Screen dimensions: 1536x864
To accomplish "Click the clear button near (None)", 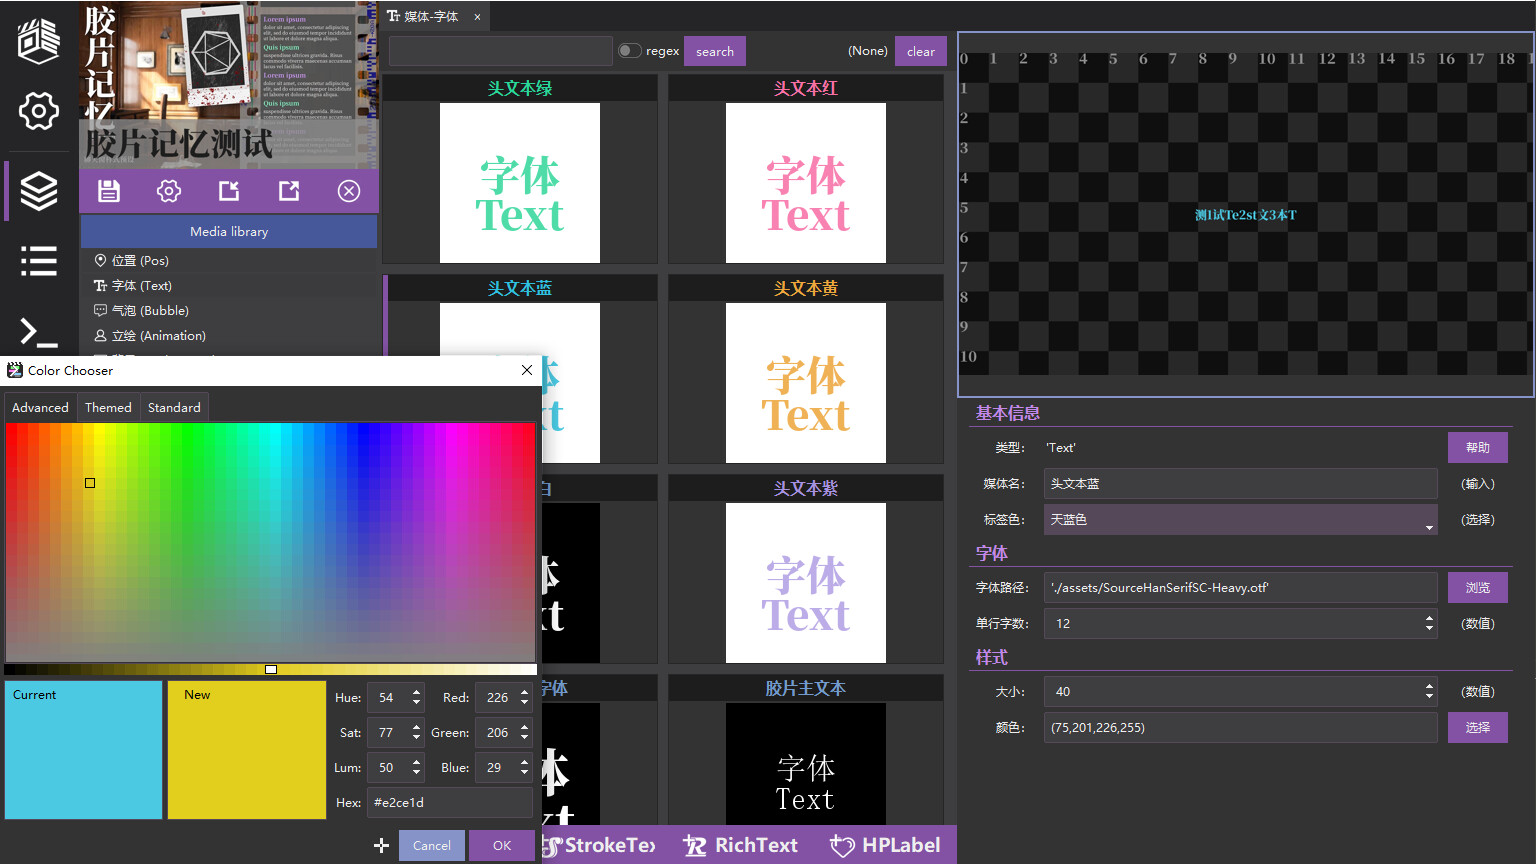I will coord(920,50).
